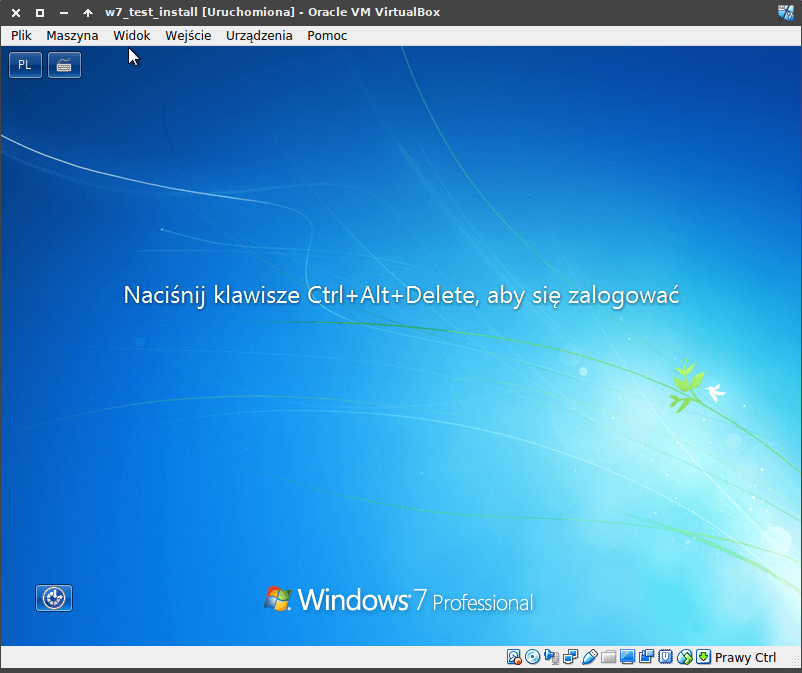
Task: Open the Ease of Access button
Action: (54, 598)
